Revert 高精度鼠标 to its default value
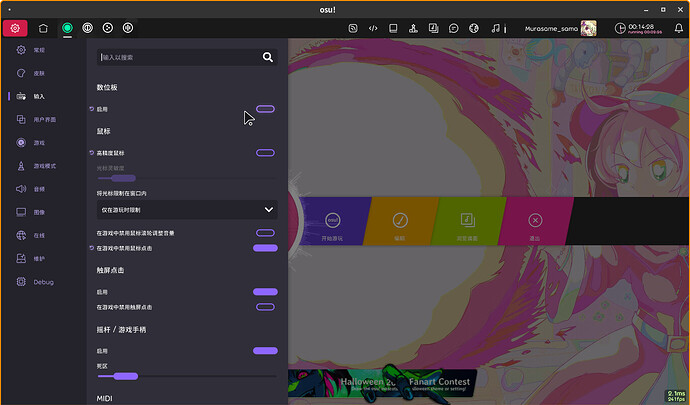 point(92,153)
